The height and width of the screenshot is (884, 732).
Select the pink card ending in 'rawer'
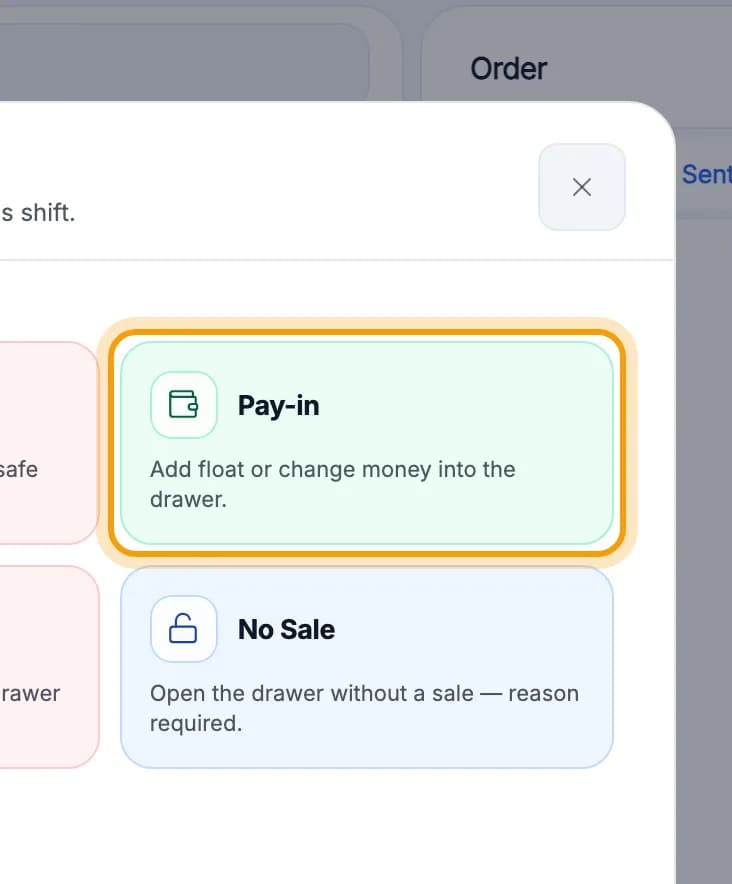(50, 667)
